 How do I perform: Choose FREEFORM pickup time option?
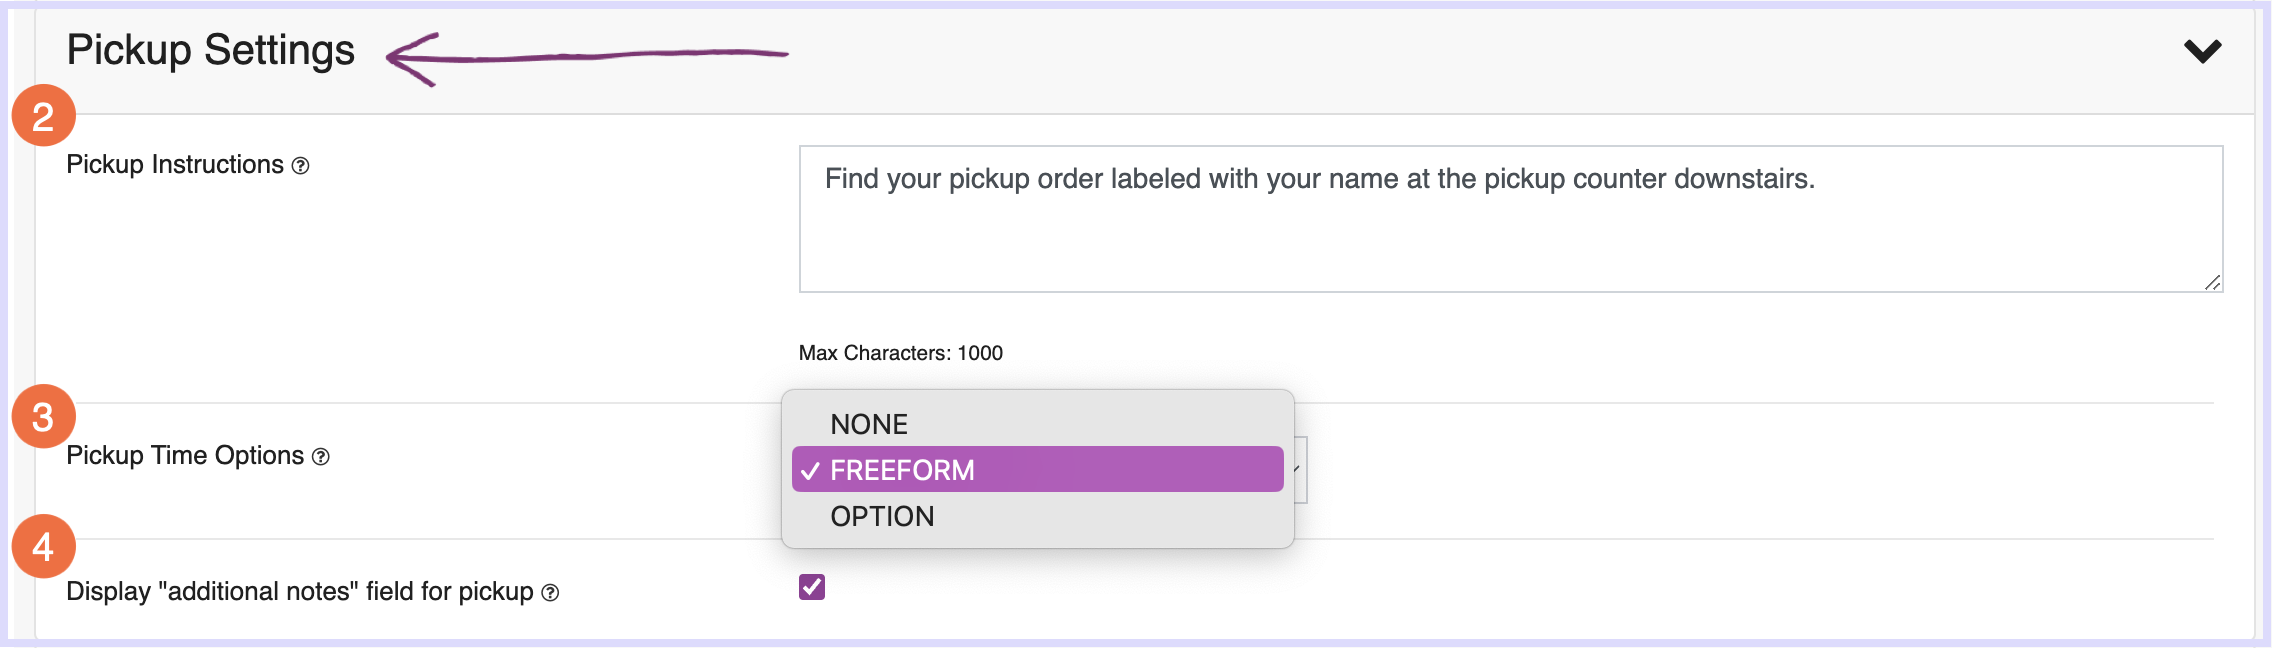click(x=1038, y=469)
